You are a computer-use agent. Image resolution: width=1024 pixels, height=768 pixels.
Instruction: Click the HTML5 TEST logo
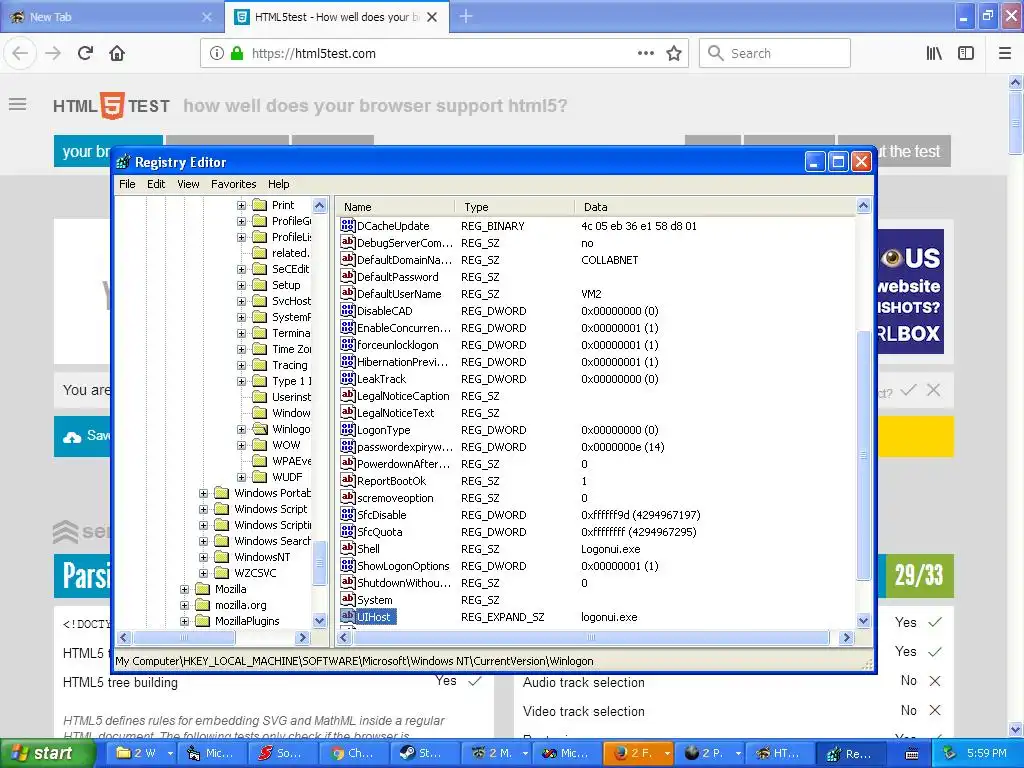click(111, 105)
